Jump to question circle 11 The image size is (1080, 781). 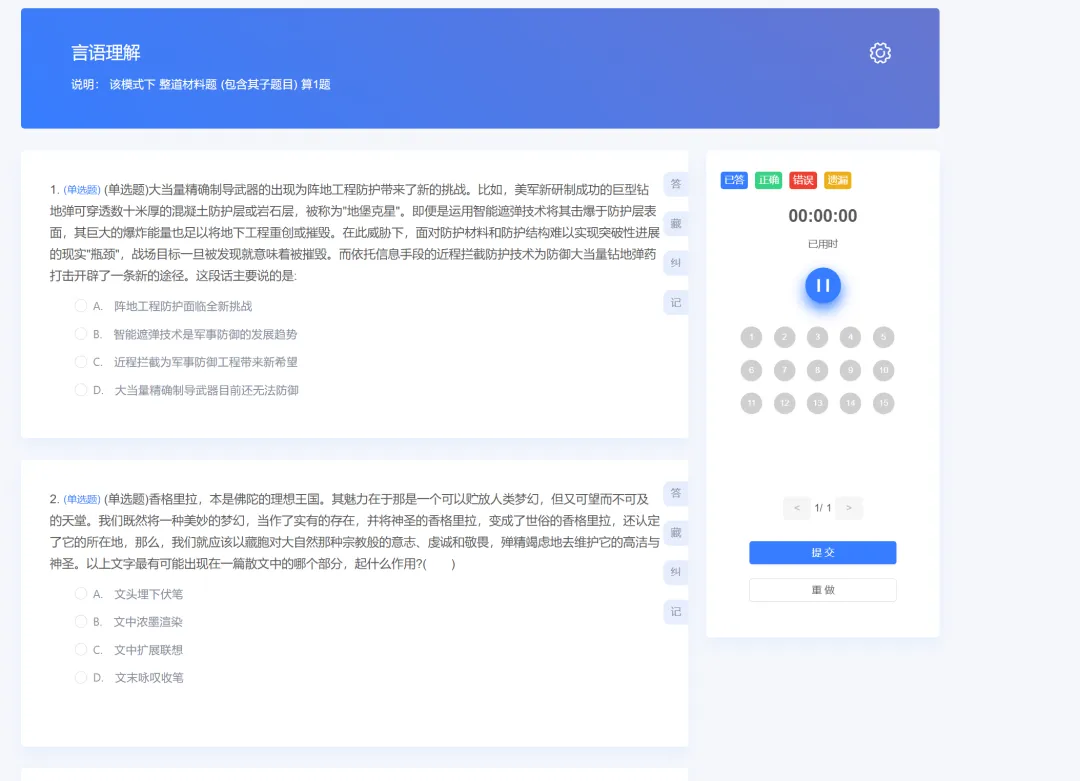(x=751, y=403)
